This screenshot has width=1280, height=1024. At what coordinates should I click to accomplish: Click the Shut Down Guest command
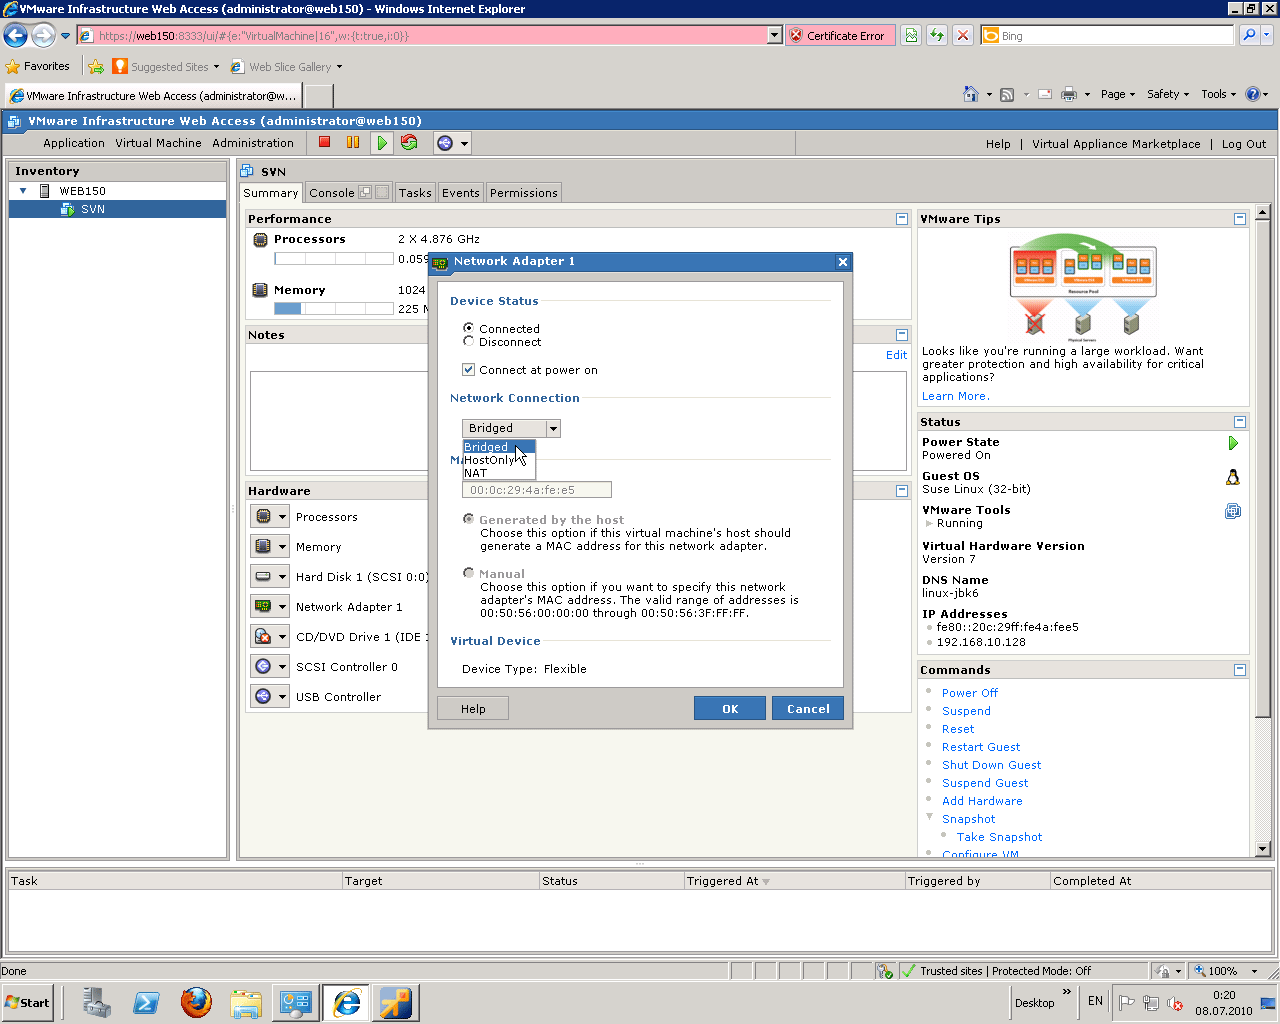coord(991,765)
